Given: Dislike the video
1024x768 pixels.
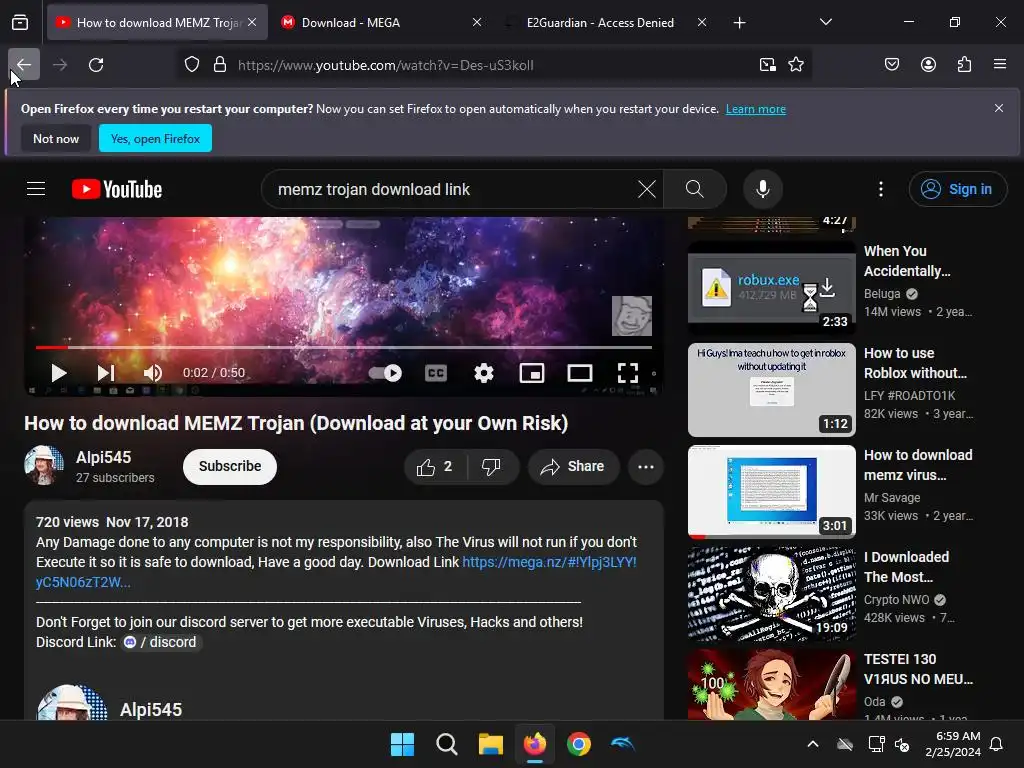Looking at the screenshot, I should (492, 466).
